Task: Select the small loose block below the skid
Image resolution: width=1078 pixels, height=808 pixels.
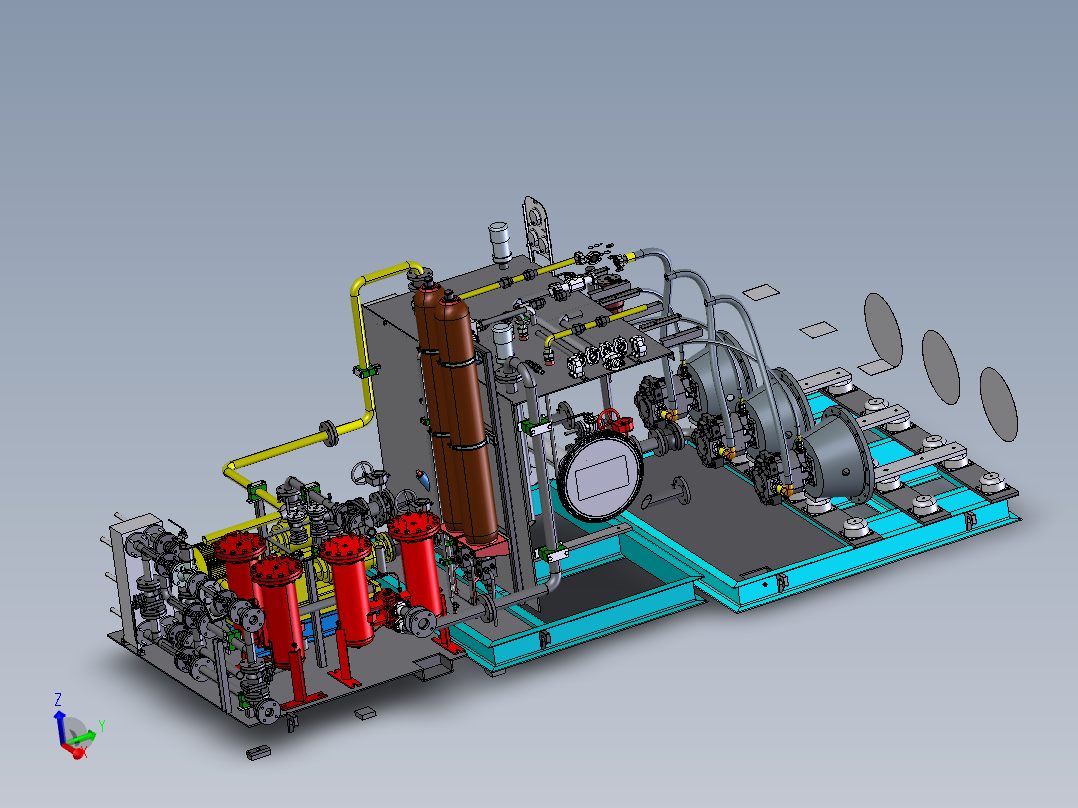Action: [258, 753]
